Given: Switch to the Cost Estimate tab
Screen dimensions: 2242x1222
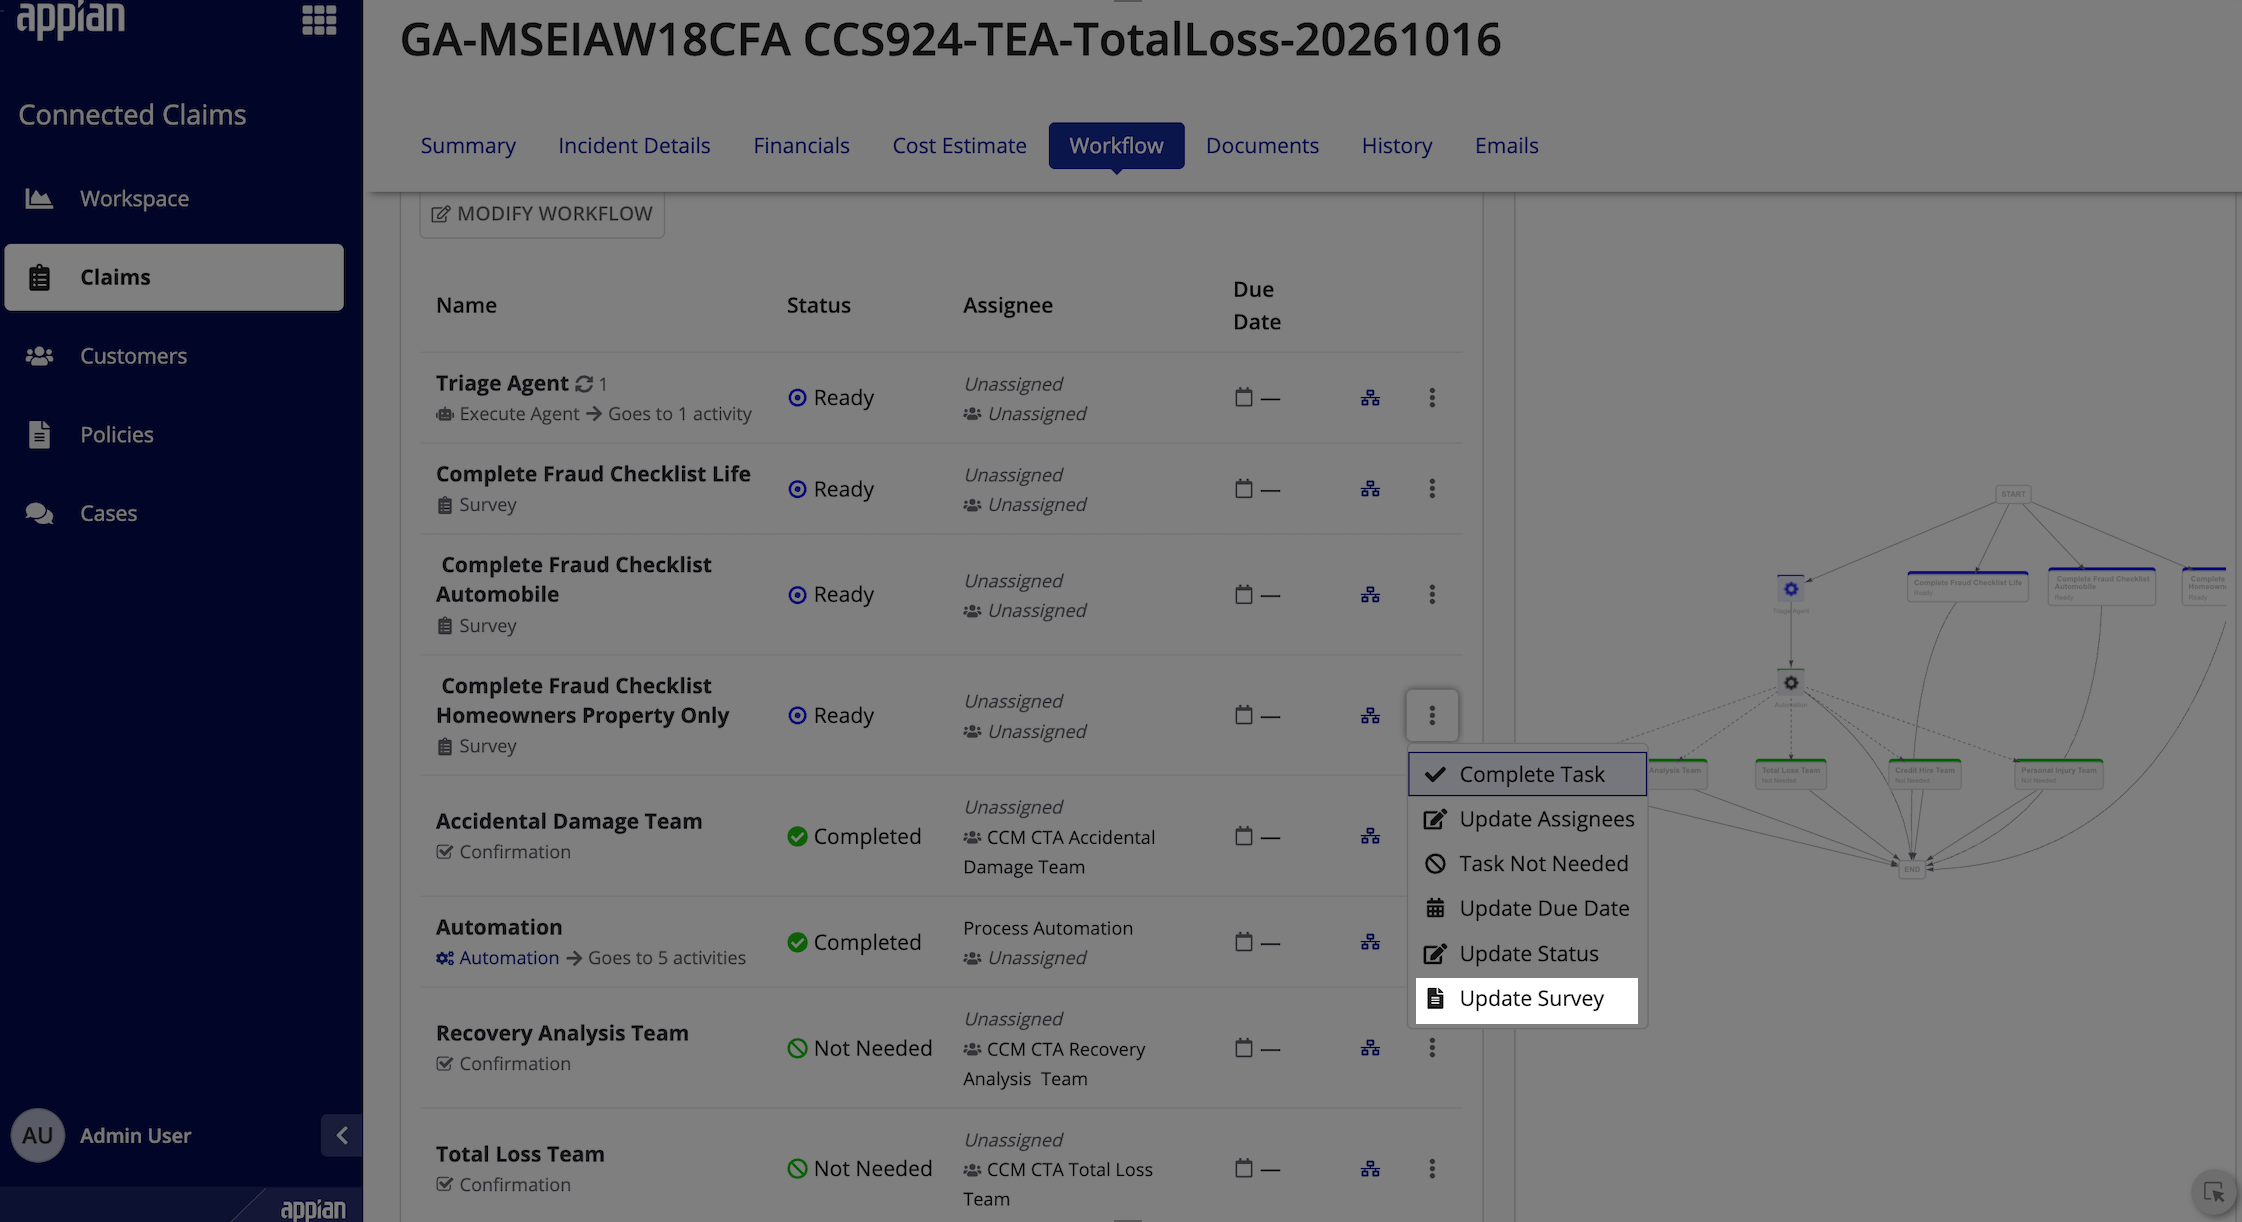Looking at the screenshot, I should tap(959, 146).
